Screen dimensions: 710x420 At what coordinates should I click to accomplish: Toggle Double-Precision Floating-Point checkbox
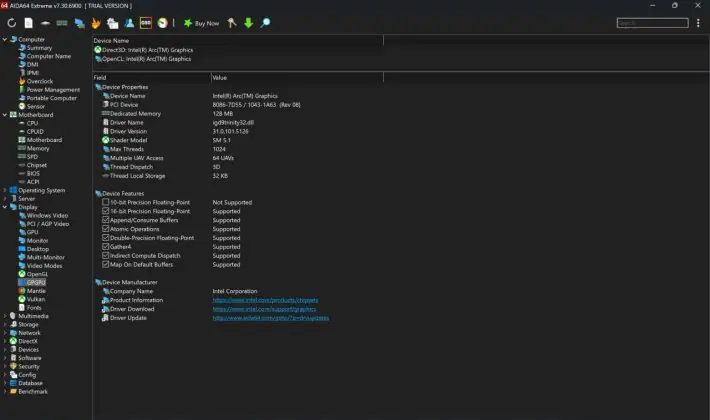(x=106, y=238)
